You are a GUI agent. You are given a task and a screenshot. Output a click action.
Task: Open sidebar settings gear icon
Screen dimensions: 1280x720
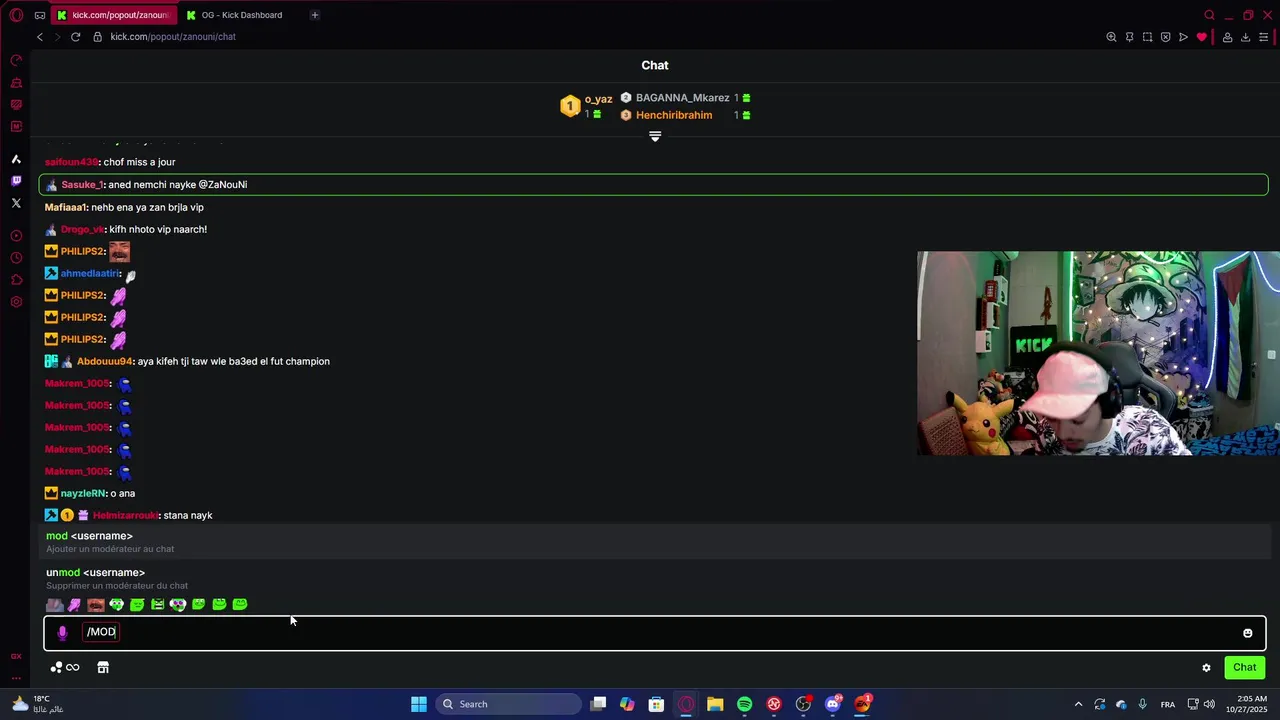click(x=16, y=302)
